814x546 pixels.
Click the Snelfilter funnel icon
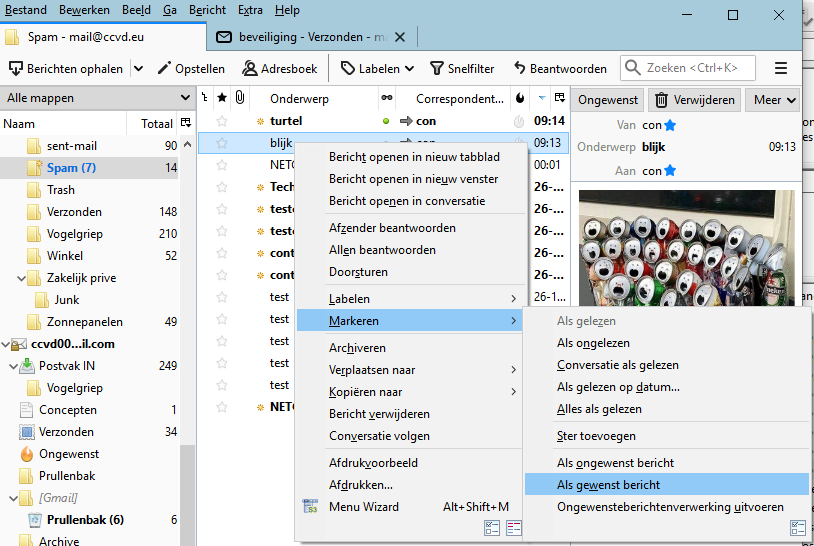coord(437,69)
